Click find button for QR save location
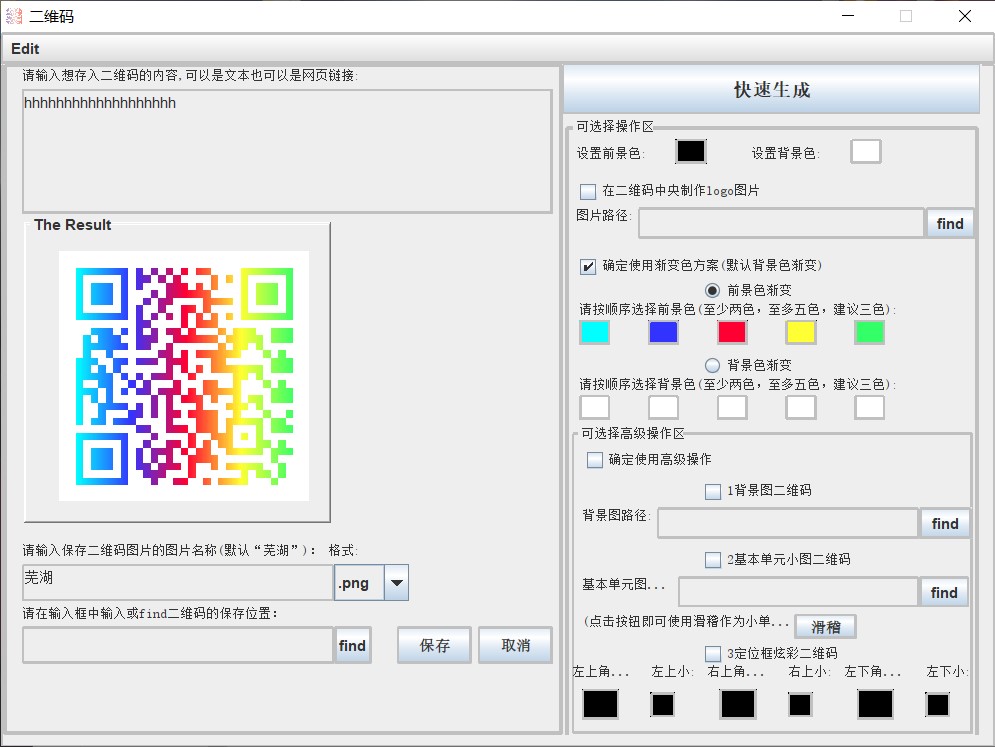Screen dimensions: 995x747 coord(352,645)
